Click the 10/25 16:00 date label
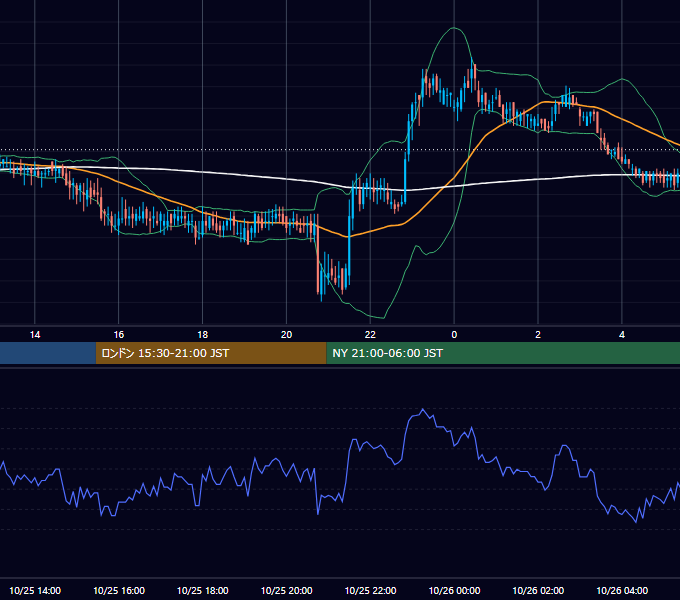 tap(119, 590)
